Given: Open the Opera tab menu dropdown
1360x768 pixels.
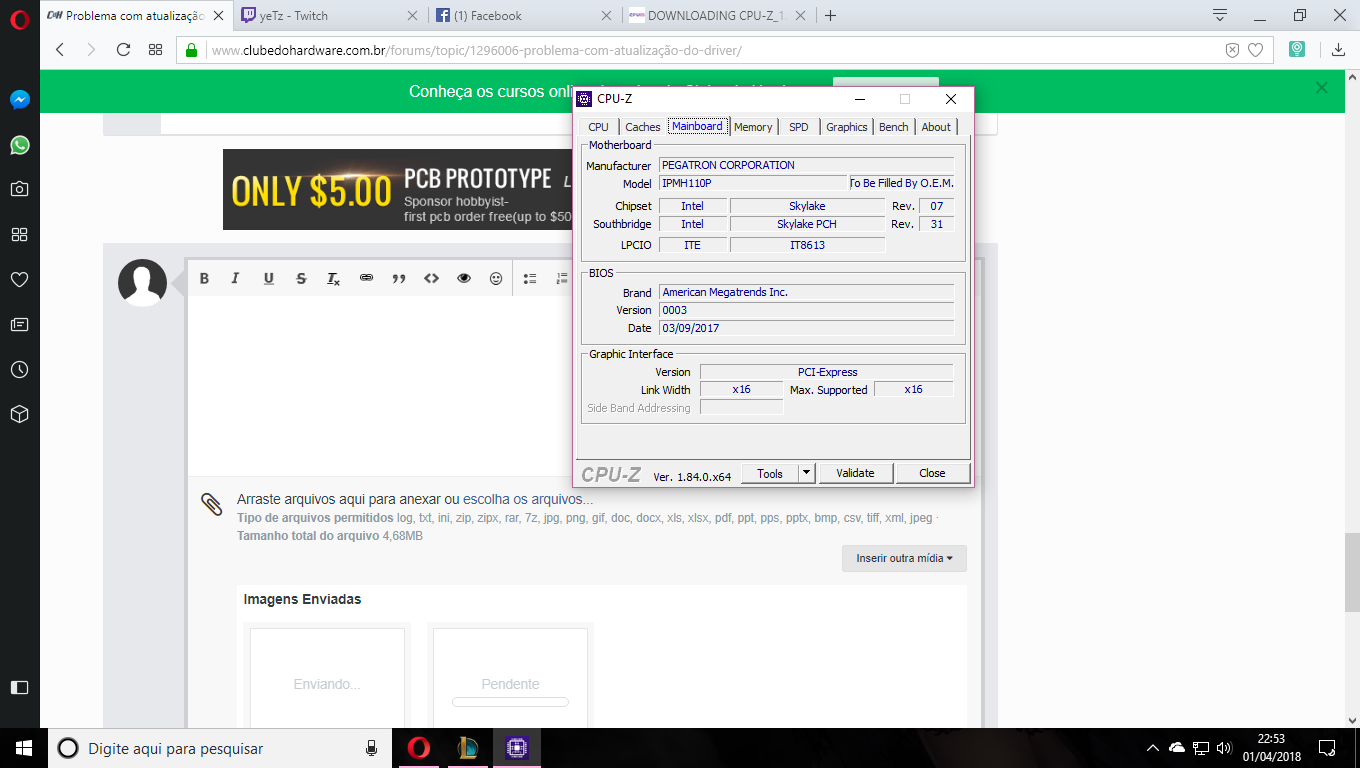Looking at the screenshot, I should pyautogui.click(x=1219, y=15).
